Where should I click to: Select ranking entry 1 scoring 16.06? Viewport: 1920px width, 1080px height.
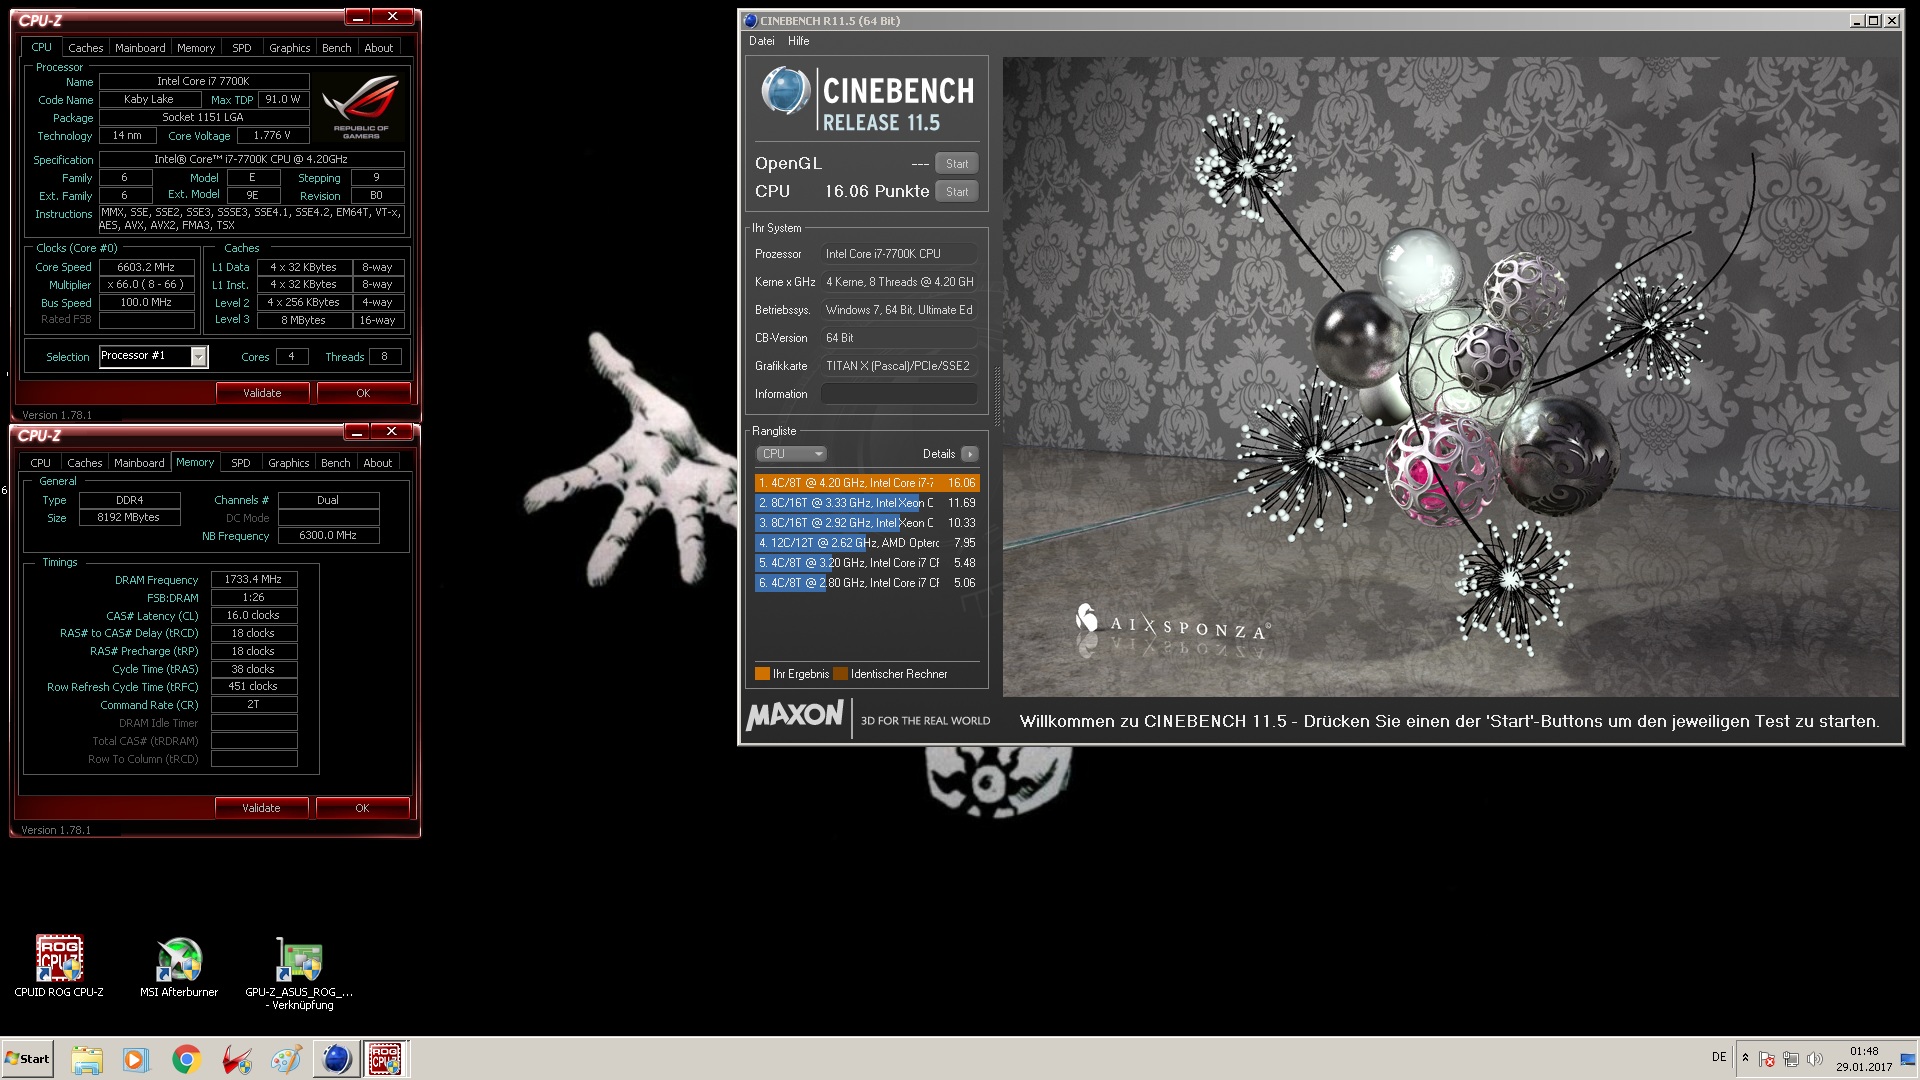(867, 483)
